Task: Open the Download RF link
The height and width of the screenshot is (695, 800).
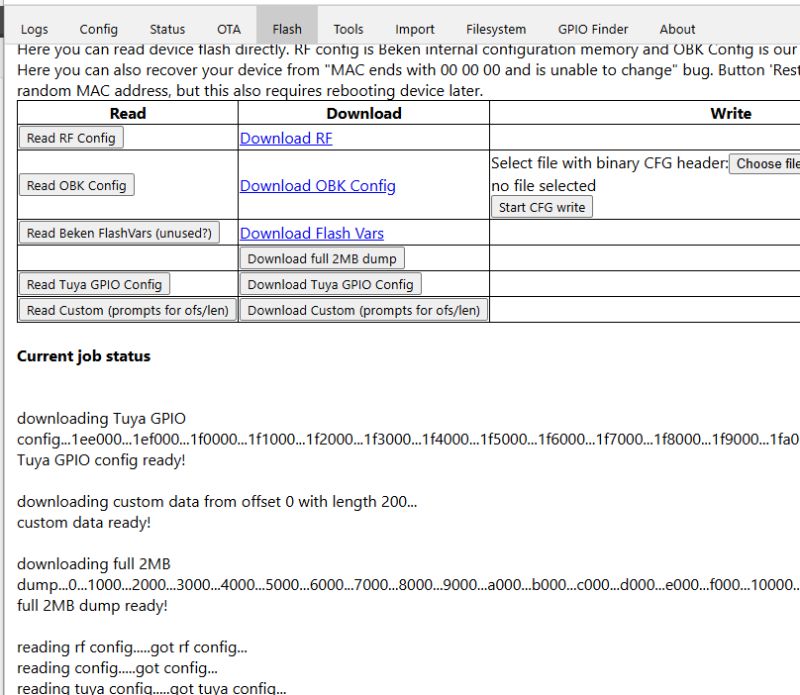Action: [x=285, y=137]
